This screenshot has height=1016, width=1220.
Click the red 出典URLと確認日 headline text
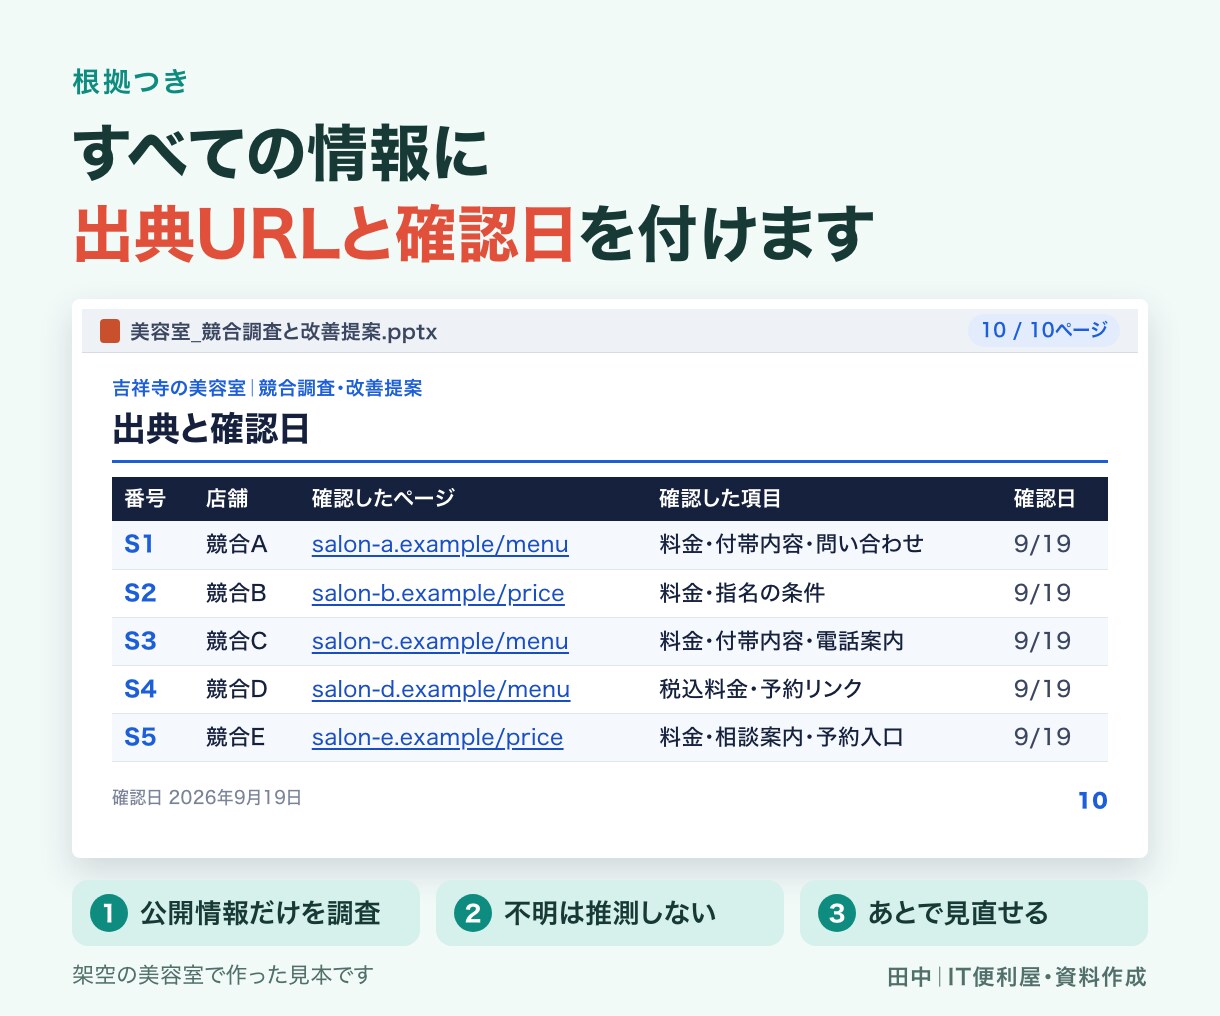325,234
